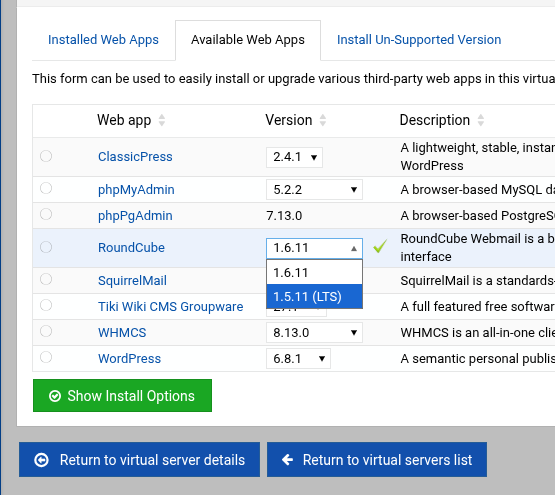Select the phpMyAdmin radio button
Screen dimensions: 555x495
46,188
